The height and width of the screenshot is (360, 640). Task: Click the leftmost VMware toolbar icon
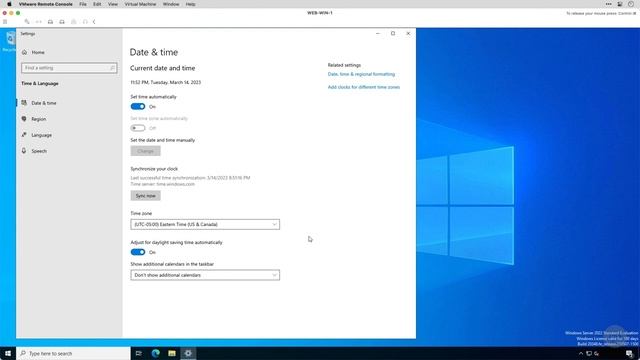5,22
